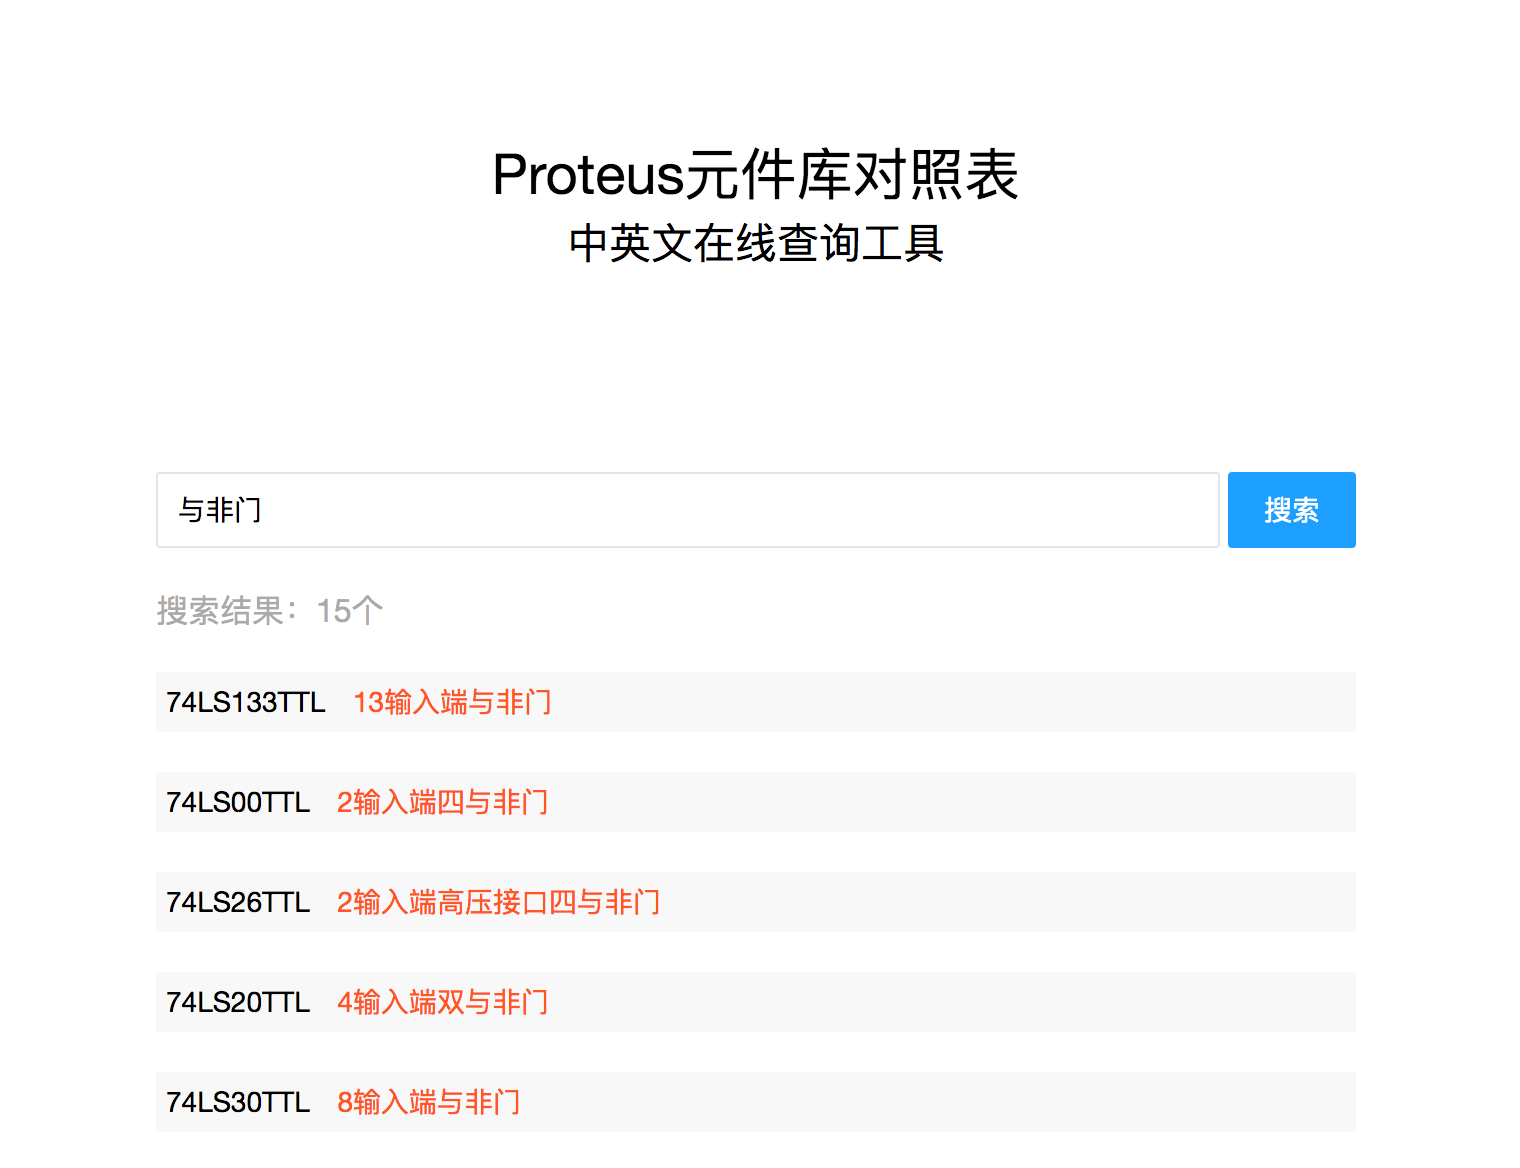Click the 4输入端双与非门 description text
The height and width of the screenshot is (1168, 1520).
click(442, 1002)
